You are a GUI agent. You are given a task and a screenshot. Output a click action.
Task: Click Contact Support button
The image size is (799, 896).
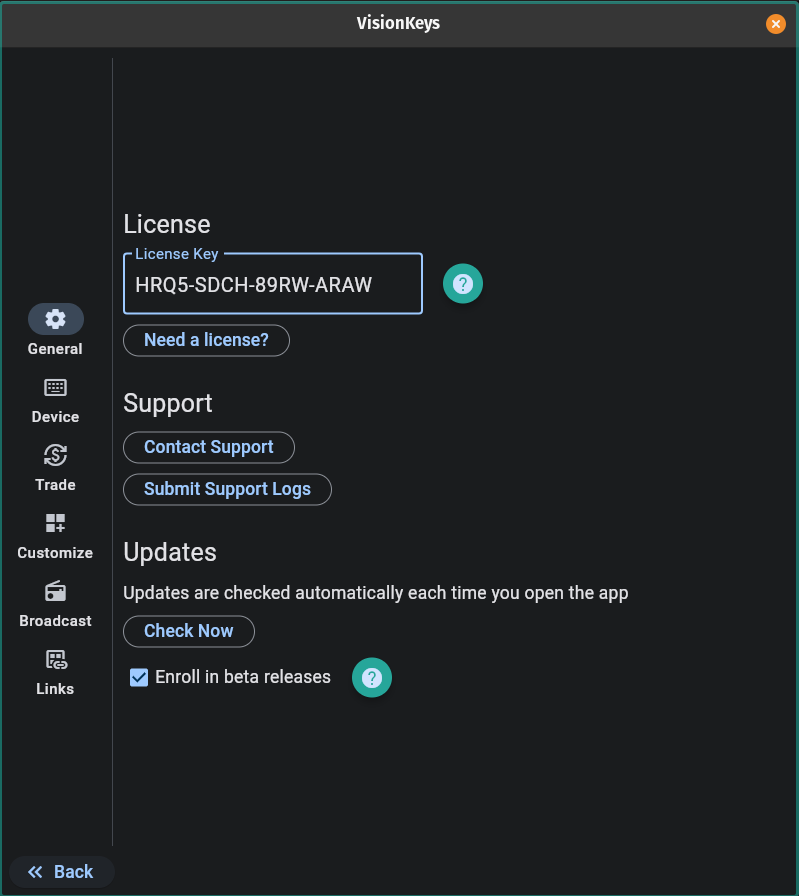[209, 447]
